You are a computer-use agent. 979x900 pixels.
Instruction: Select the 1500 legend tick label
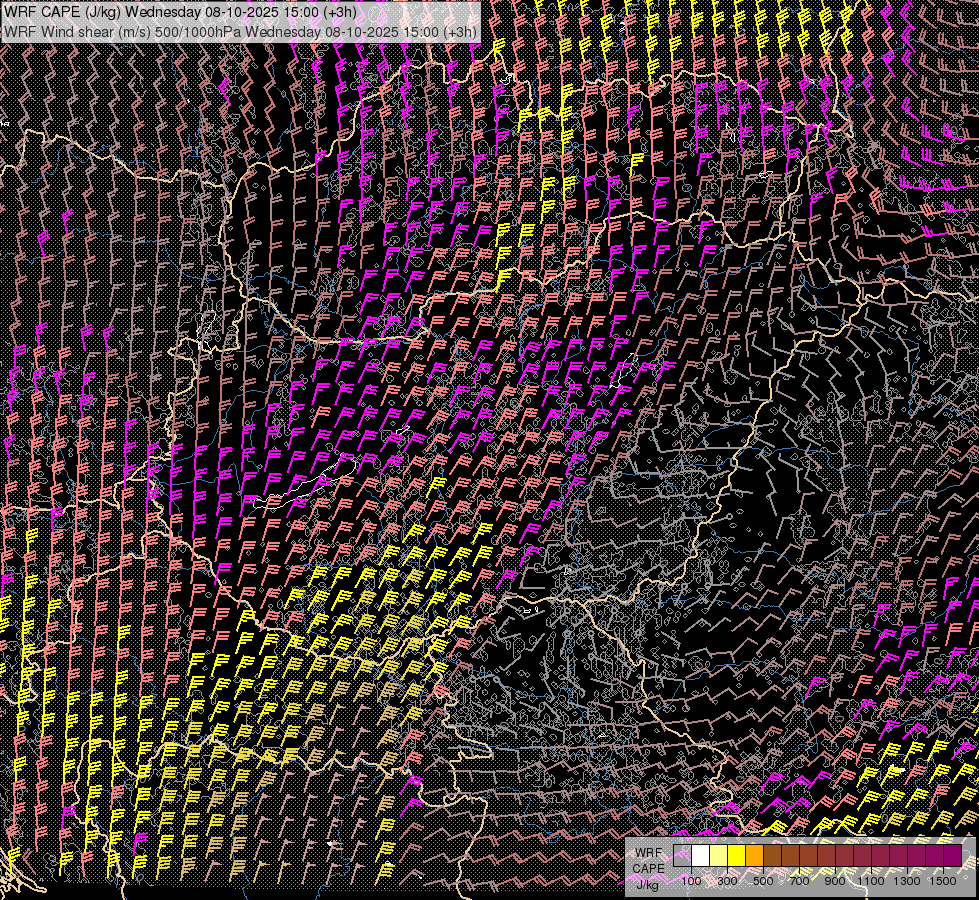pos(944,880)
